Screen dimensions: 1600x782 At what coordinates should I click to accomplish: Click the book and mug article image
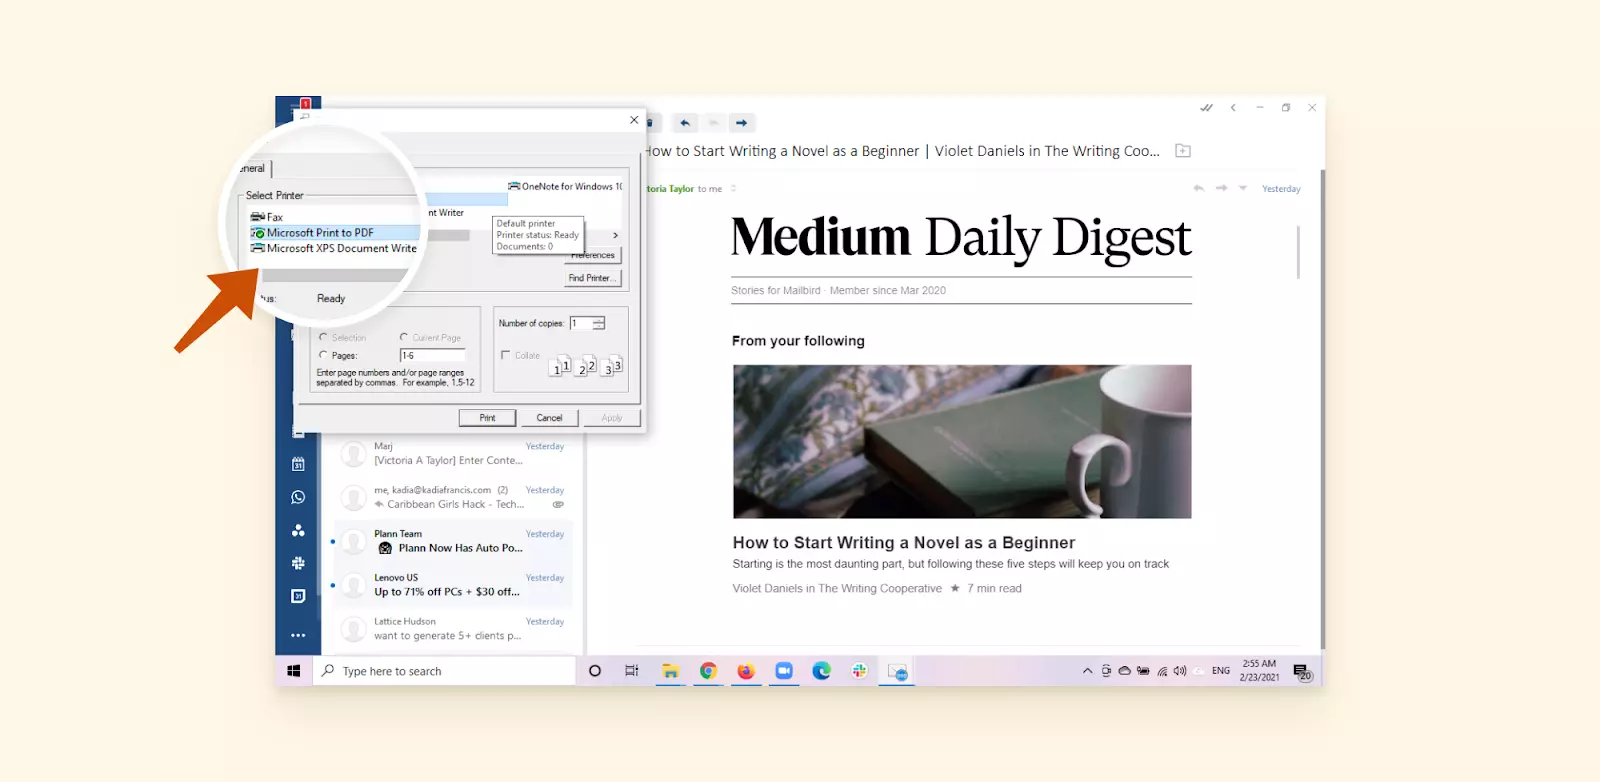[962, 441]
